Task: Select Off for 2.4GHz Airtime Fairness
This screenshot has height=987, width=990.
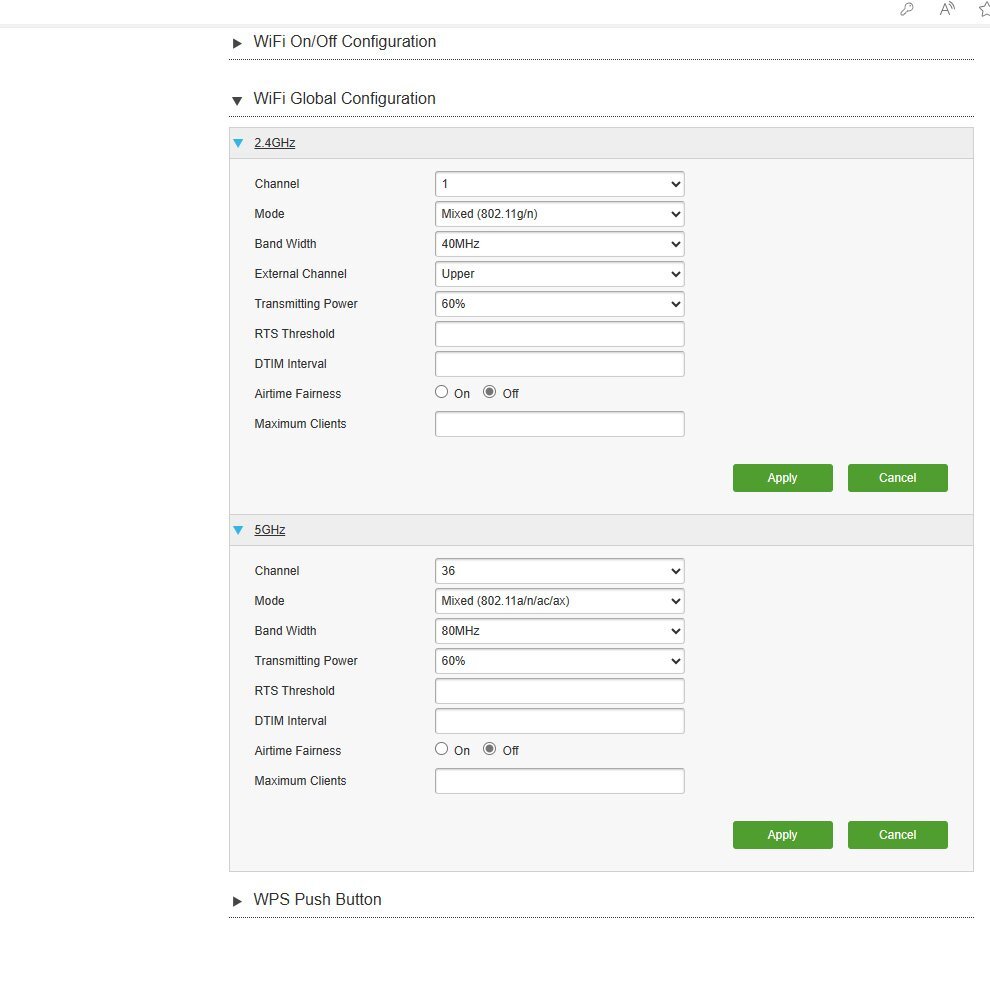Action: tap(489, 392)
